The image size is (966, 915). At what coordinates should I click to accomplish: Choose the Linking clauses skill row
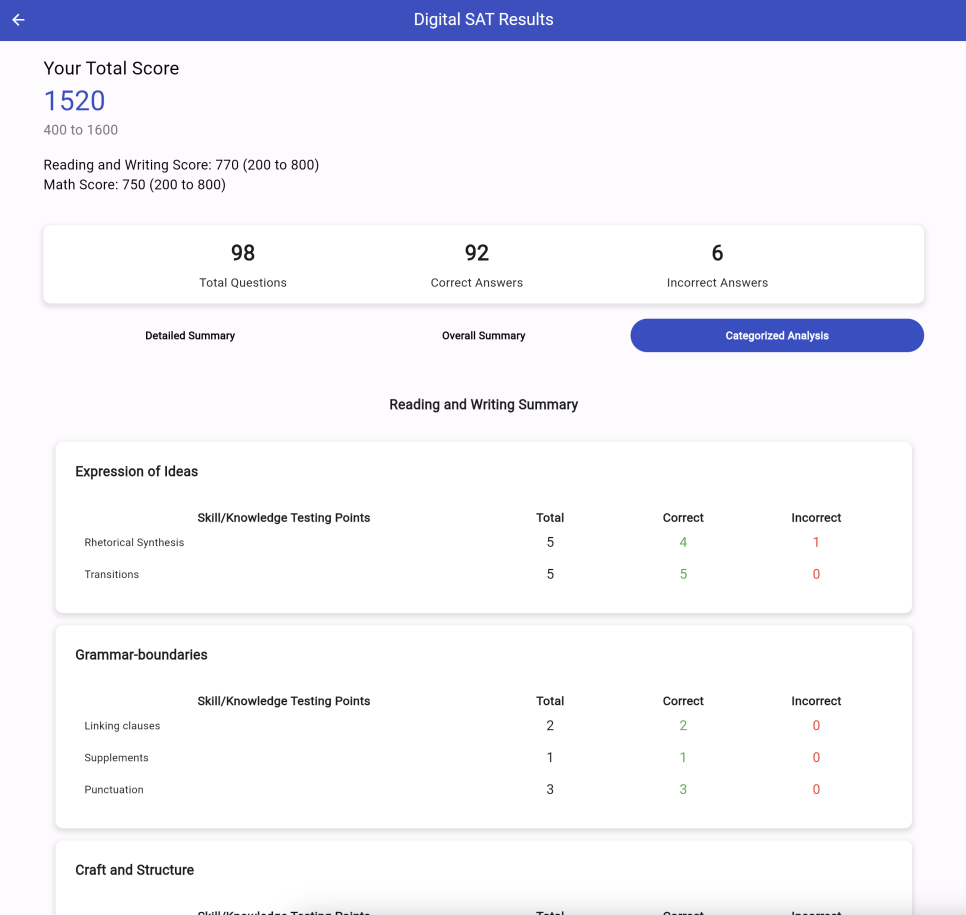[x=122, y=726]
